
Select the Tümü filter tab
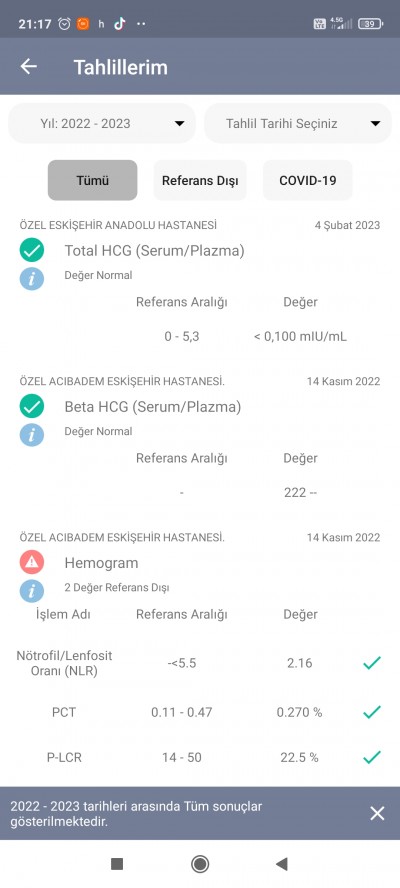92,181
